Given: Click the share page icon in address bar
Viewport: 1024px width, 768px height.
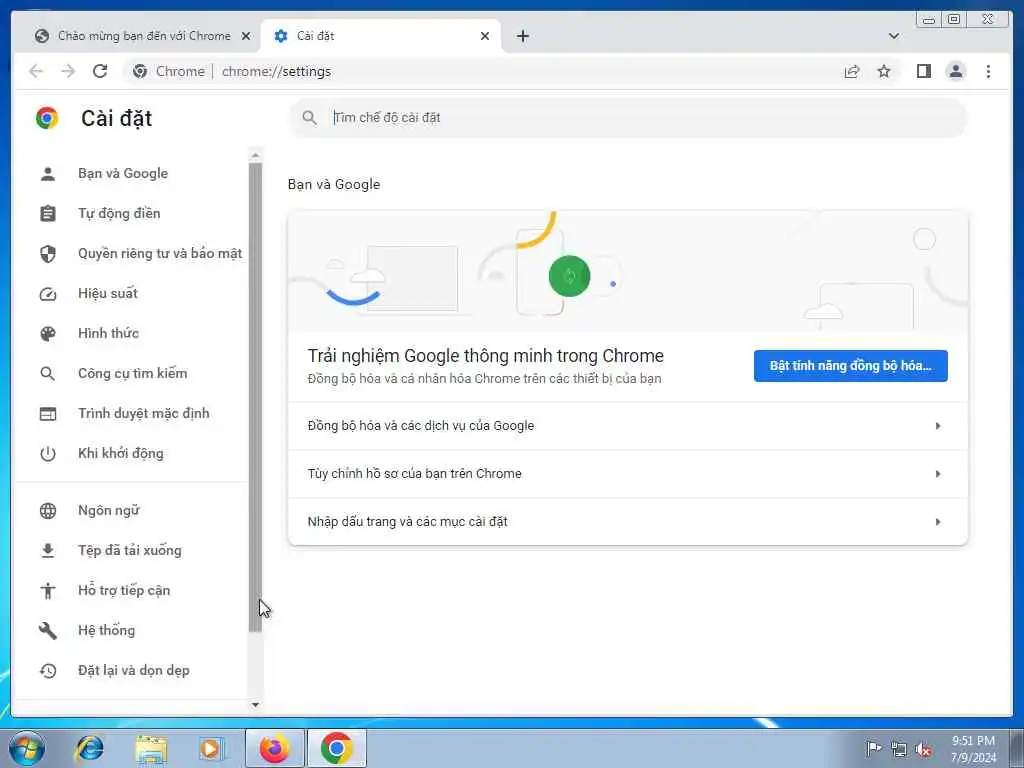Looking at the screenshot, I should click(x=852, y=71).
